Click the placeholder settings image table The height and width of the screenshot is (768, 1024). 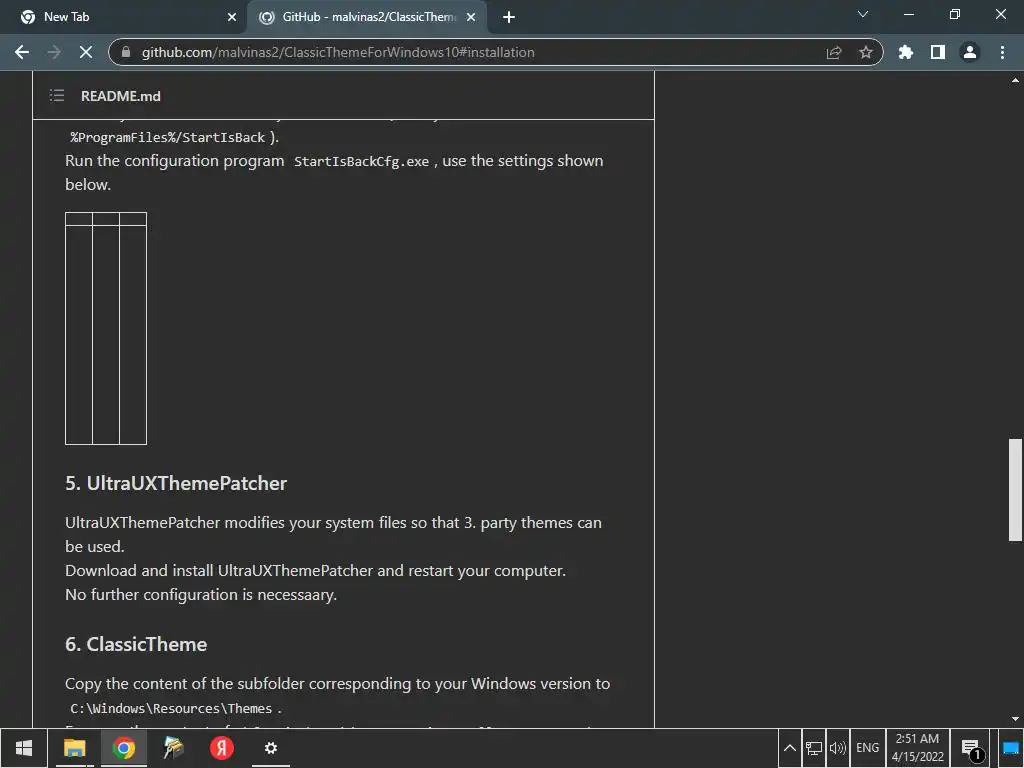[106, 328]
